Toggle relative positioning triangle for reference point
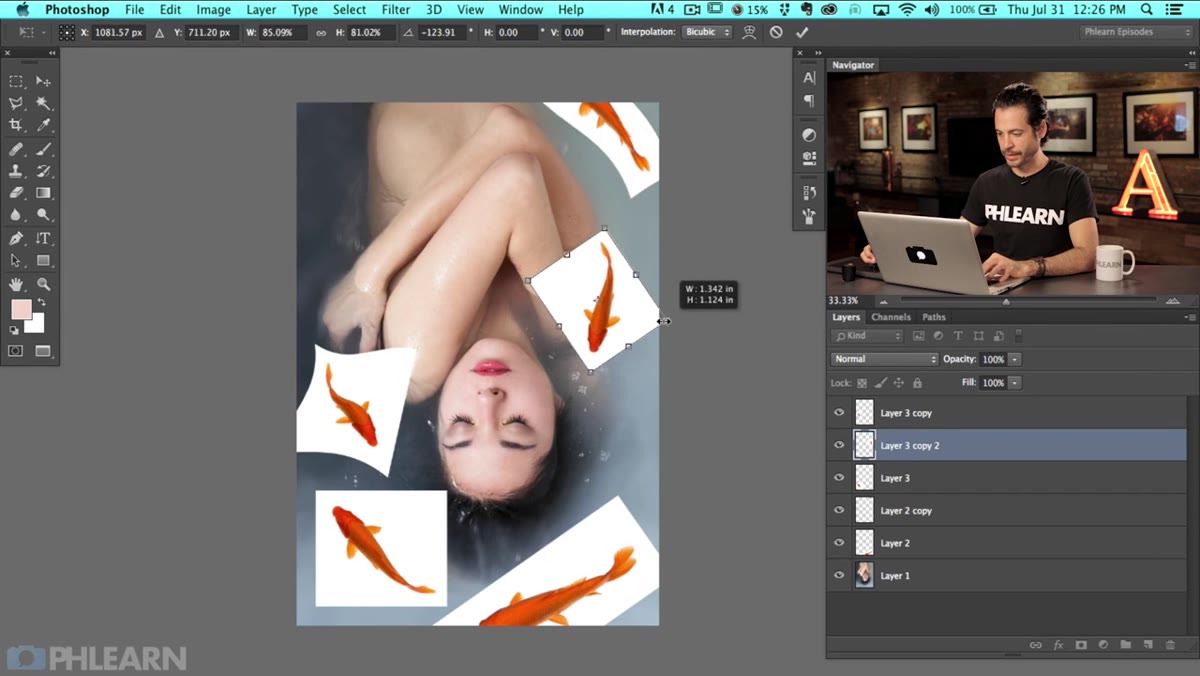1200x676 pixels. [x=160, y=32]
